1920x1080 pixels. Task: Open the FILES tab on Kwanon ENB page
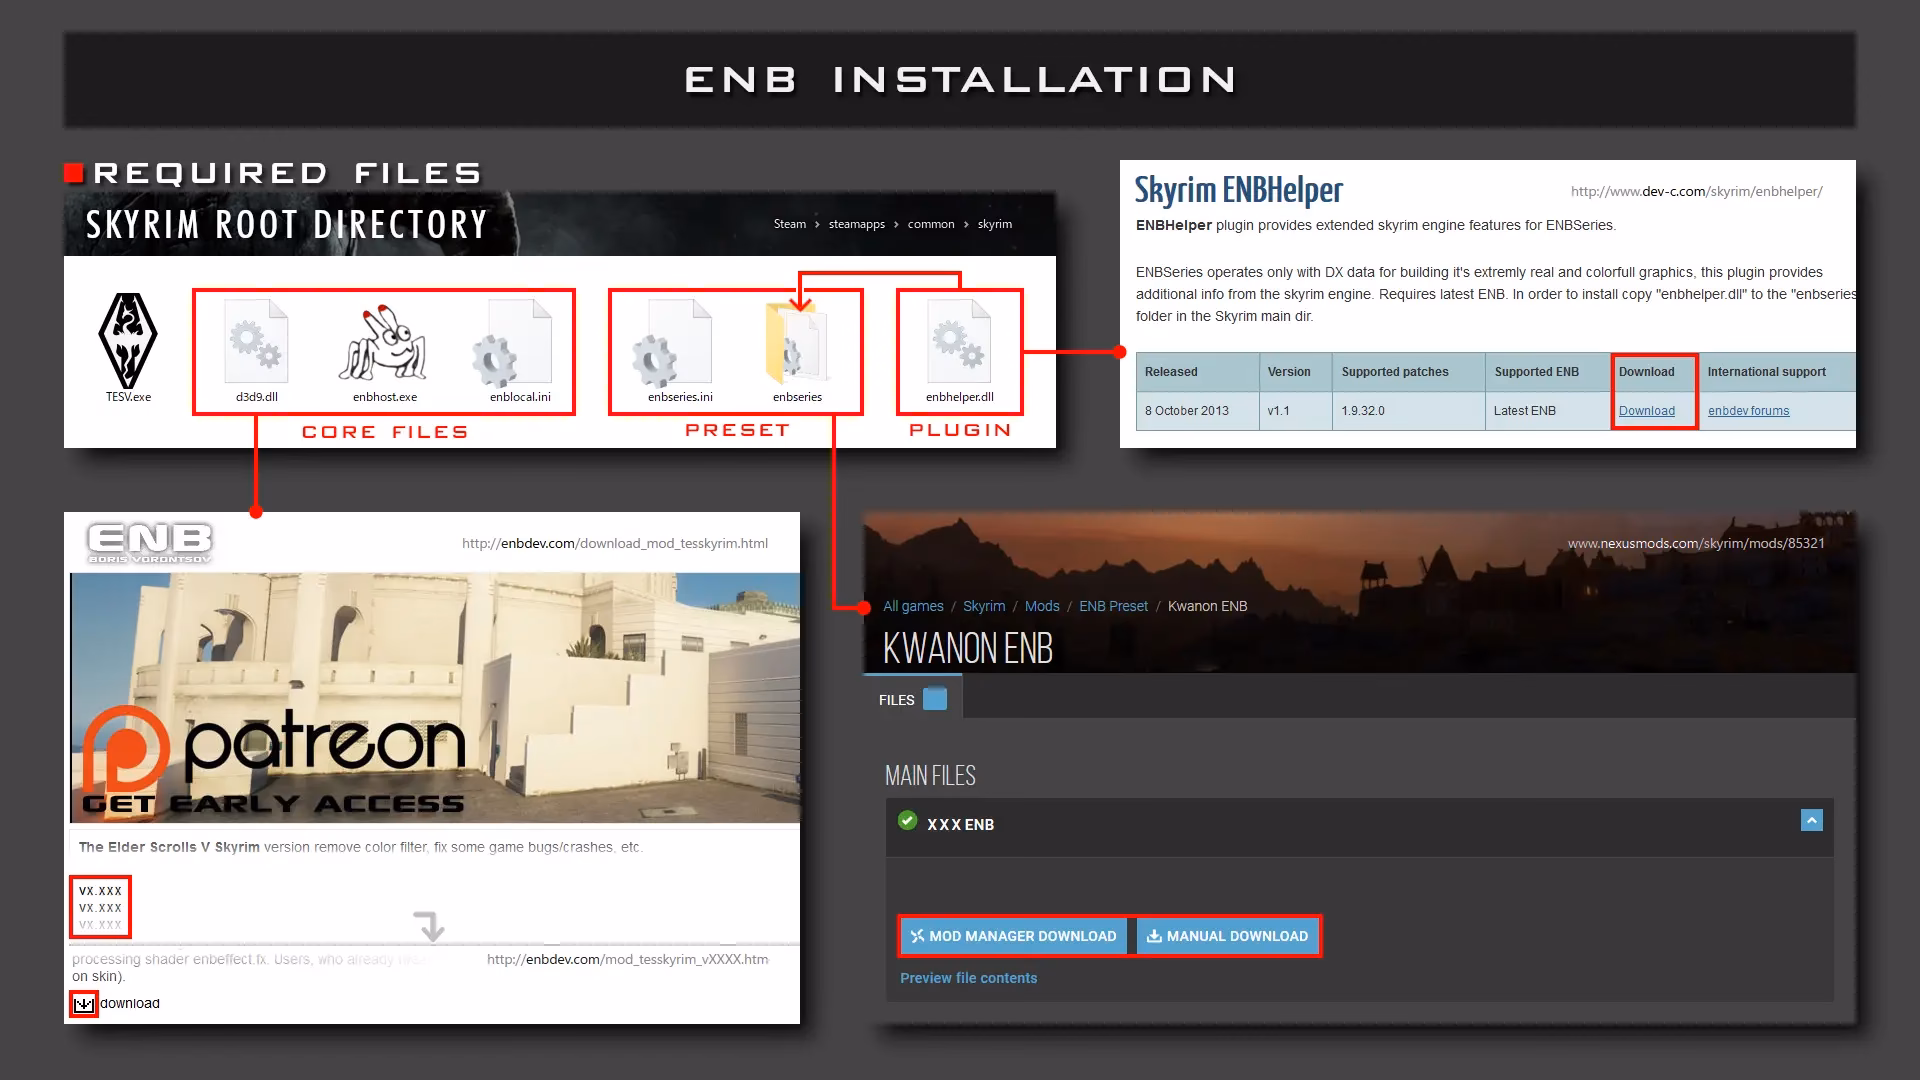pos(912,697)
